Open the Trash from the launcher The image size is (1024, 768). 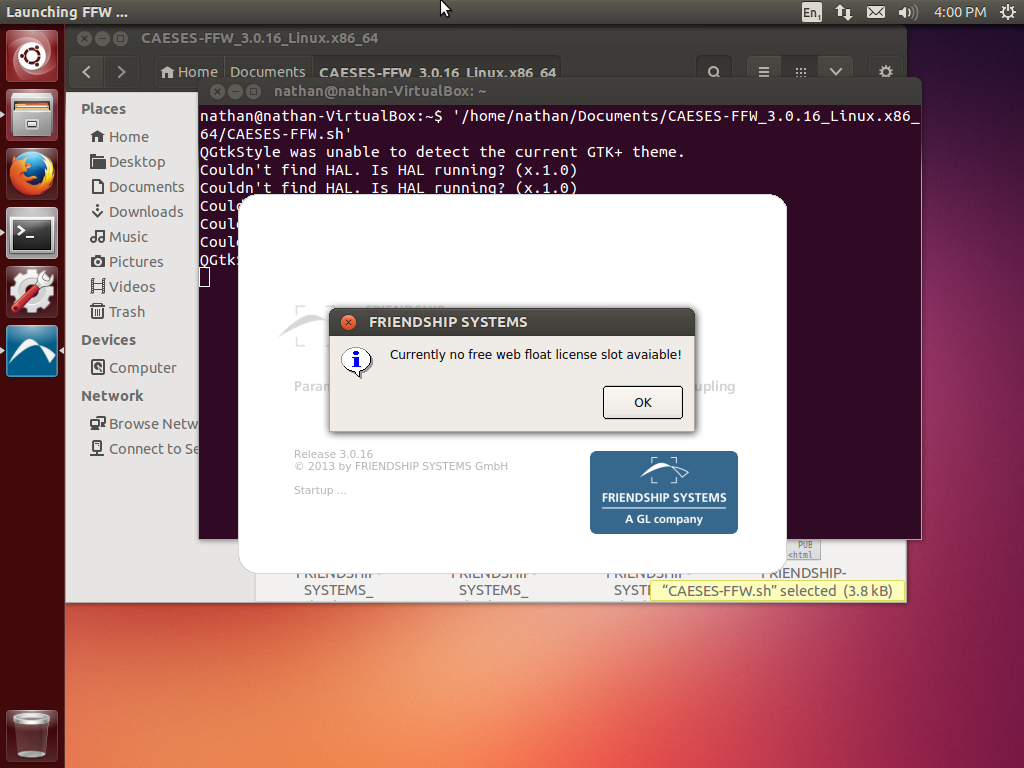[x=32, y=735]
